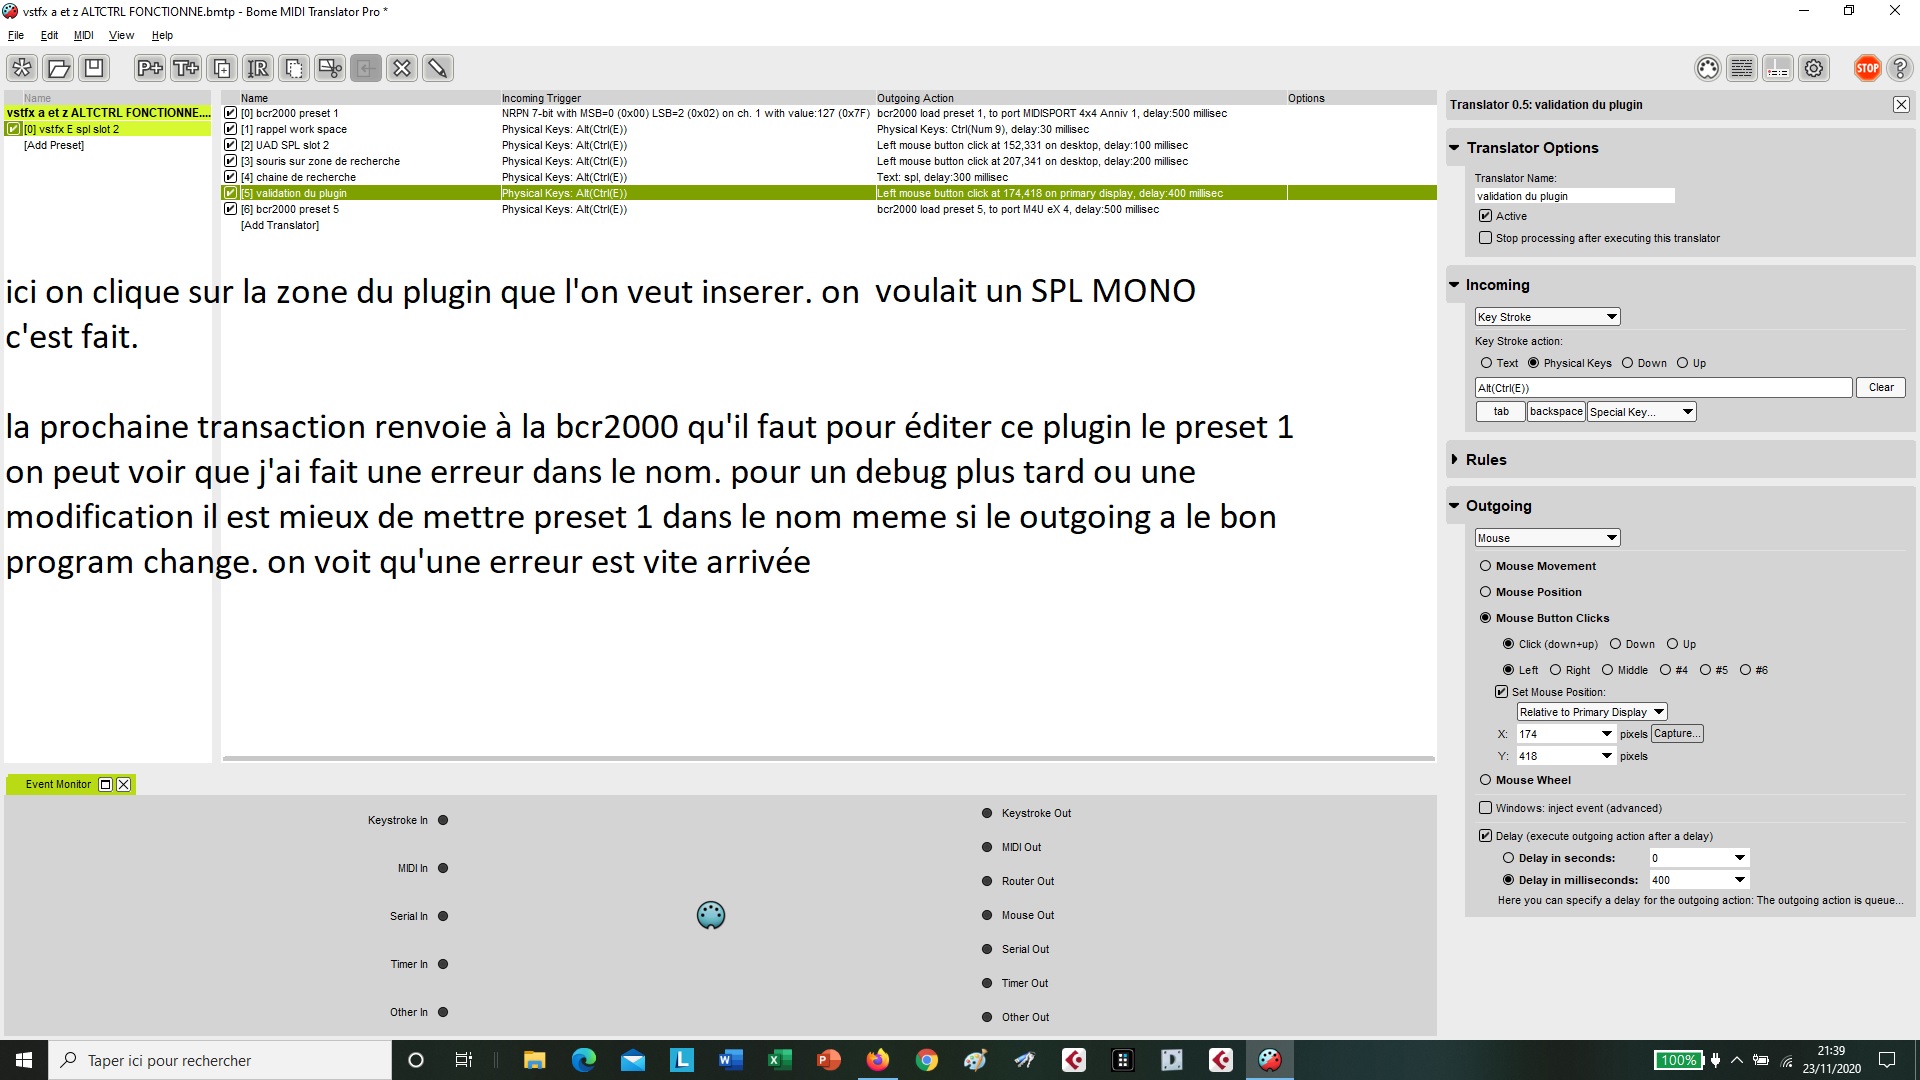Open the Incoming trigger type dropdown showing Key Stroke
This screenshot has height=1080, width=1920.
tap(1547, 316)
